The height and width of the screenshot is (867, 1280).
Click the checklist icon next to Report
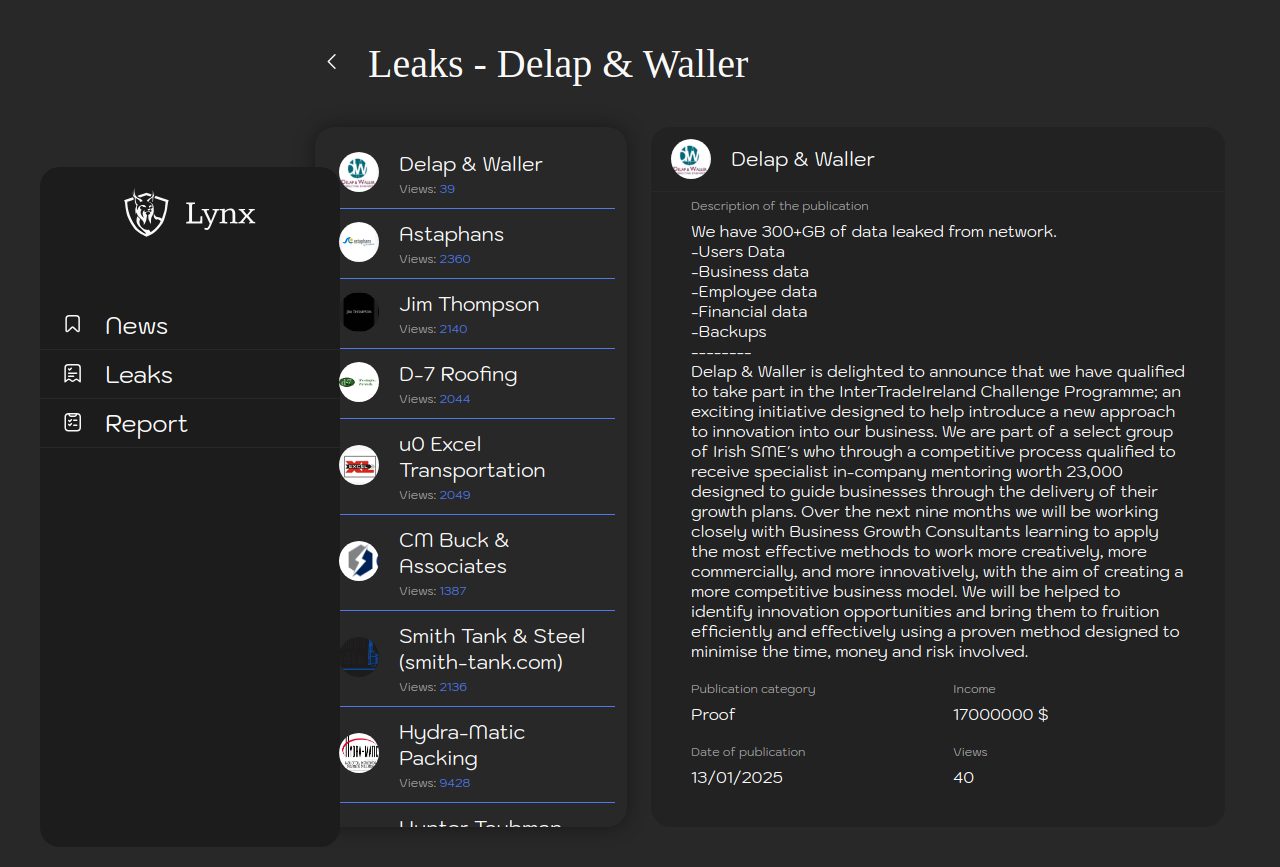[x=72, y=423]
